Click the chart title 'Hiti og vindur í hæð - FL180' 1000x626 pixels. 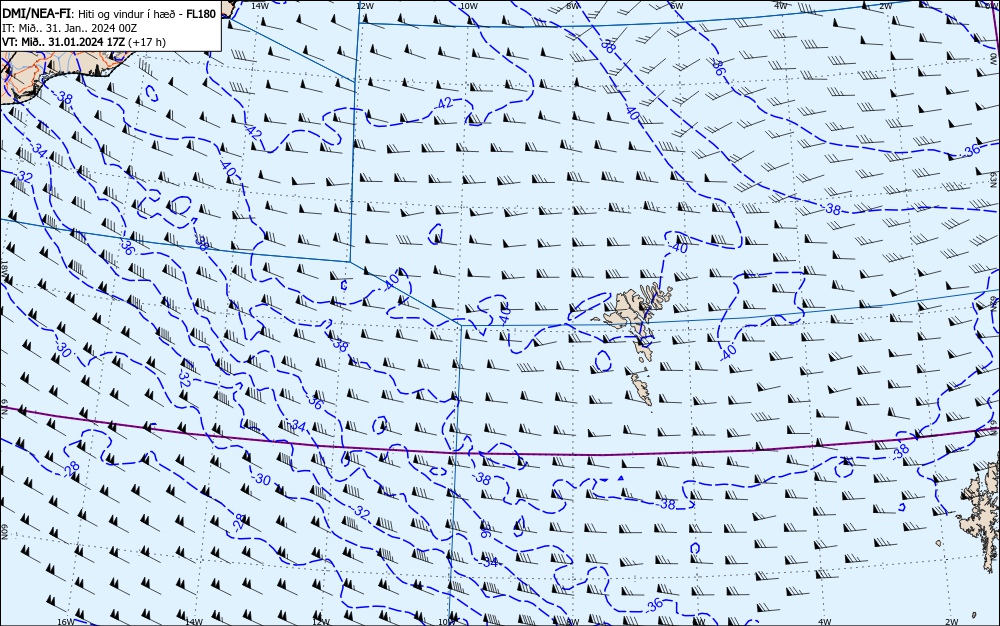click(x=147, y=14)
